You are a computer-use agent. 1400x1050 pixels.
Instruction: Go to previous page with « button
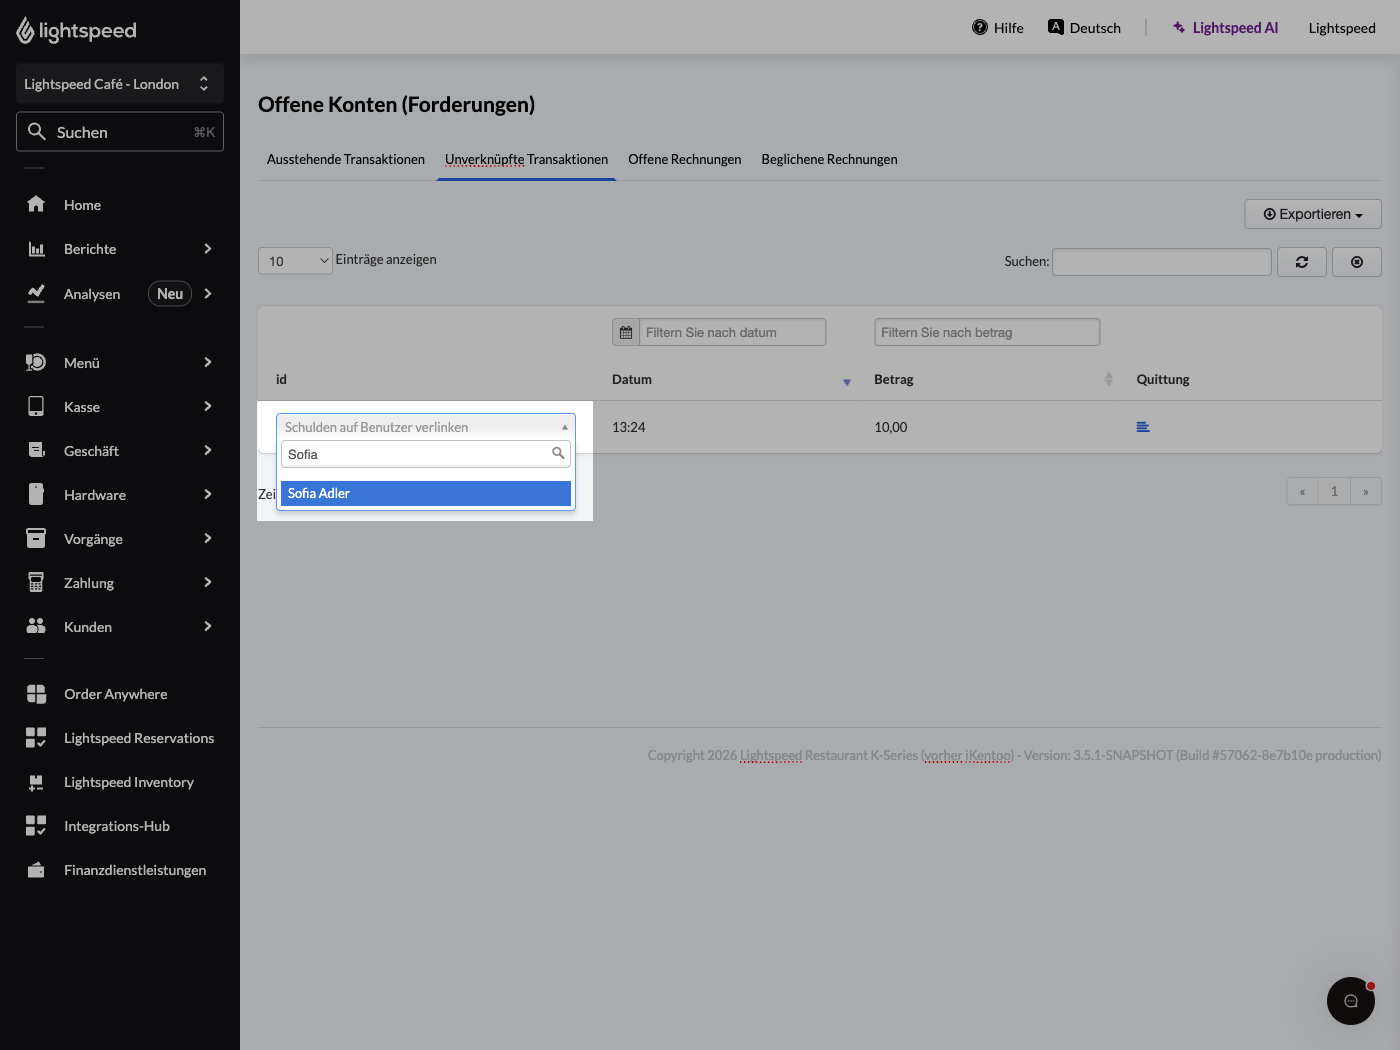point(1302,491)
